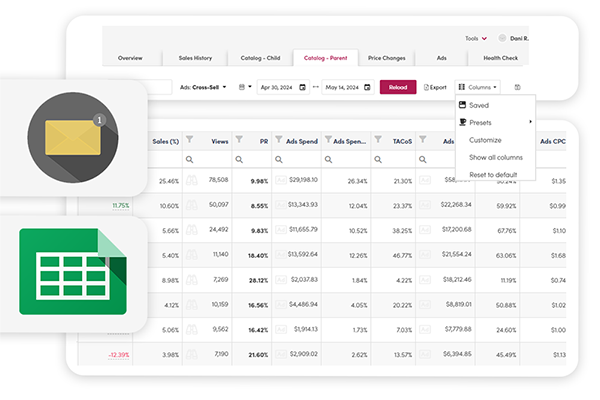Screen dimensions: 600x400
Task: Switch to the Catalog - Child tab
Action: [x=260, y=58]
